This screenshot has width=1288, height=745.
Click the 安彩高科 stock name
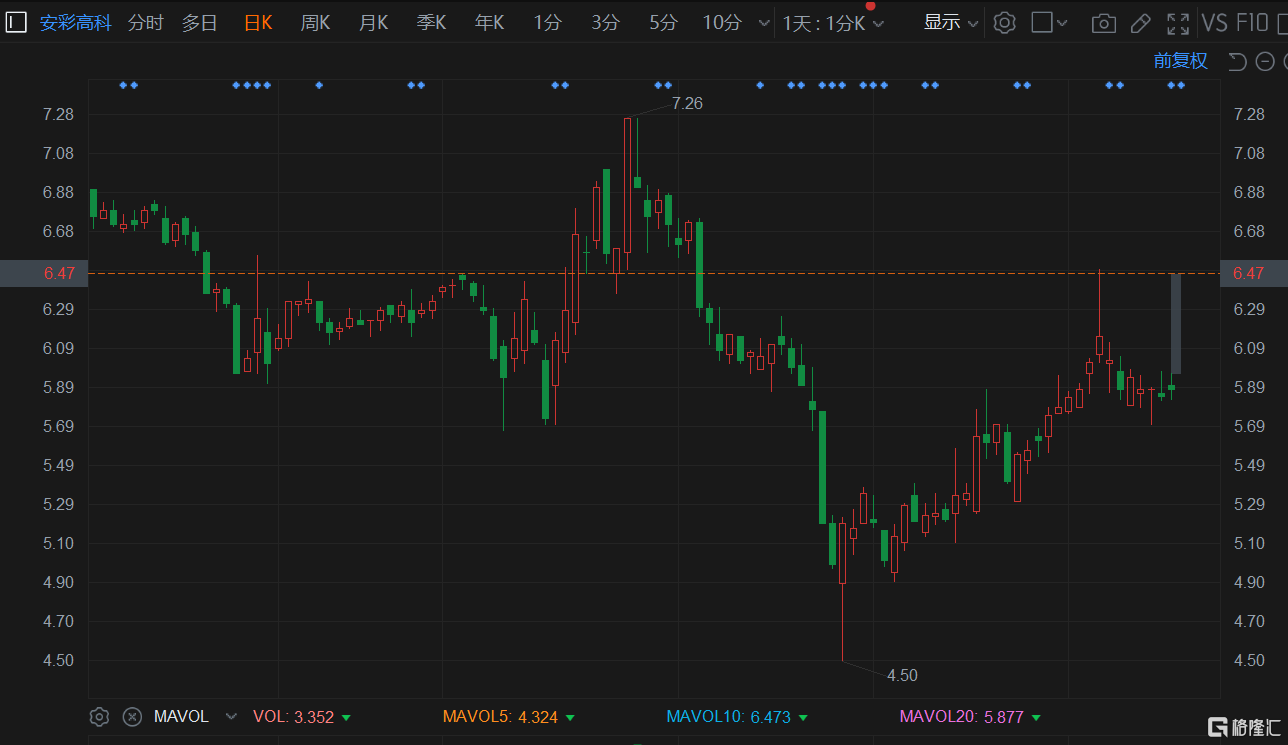click(76, 23)
